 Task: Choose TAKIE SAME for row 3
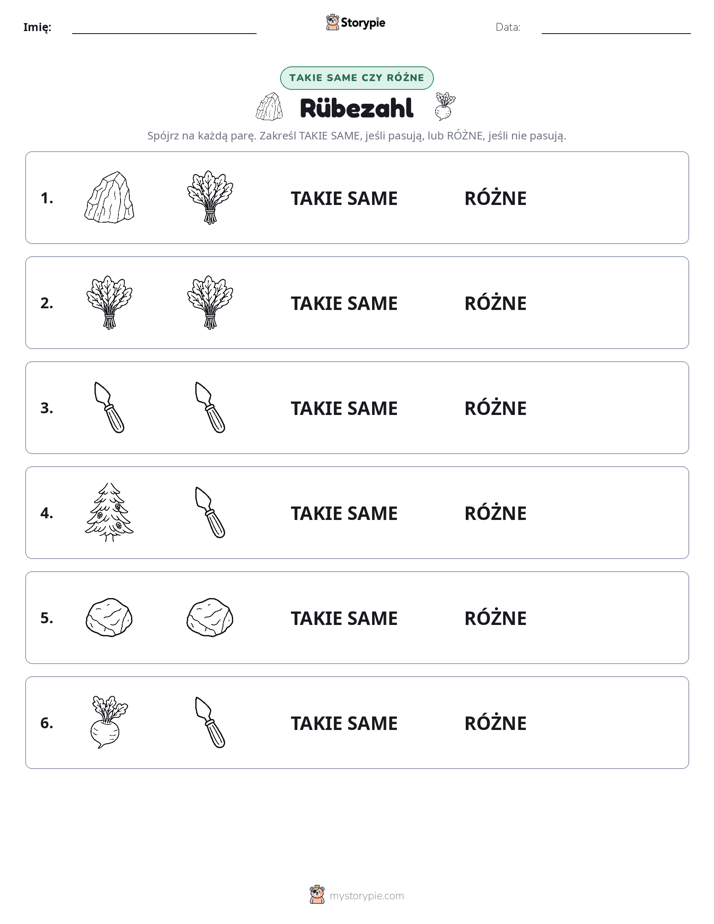[344, 408]
